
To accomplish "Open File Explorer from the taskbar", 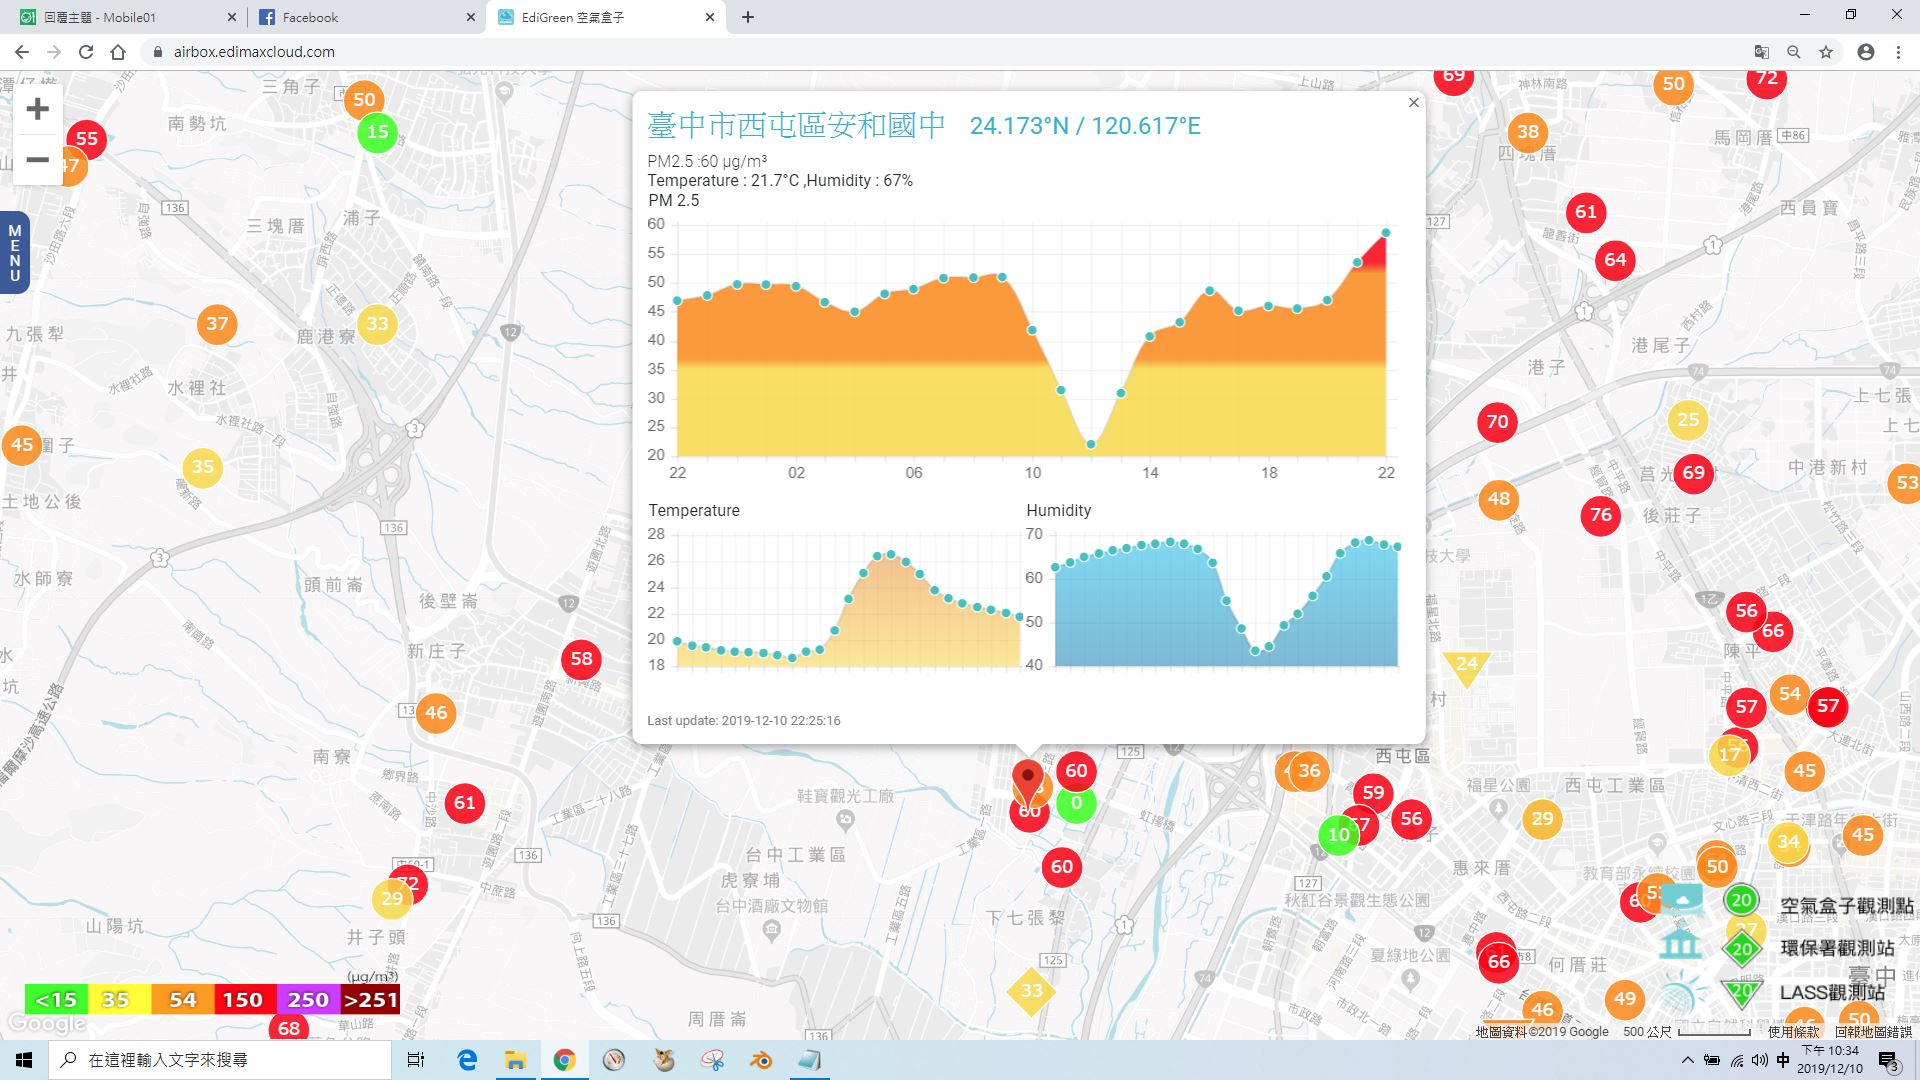I will [515, 1060].
